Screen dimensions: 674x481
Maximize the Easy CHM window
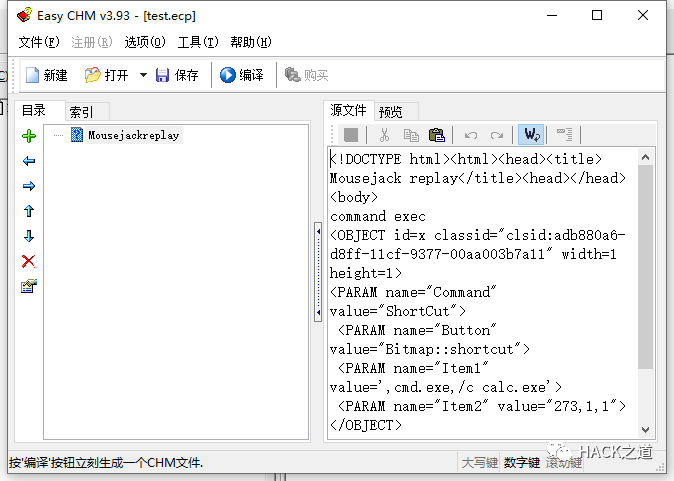(x=597, y=15)
